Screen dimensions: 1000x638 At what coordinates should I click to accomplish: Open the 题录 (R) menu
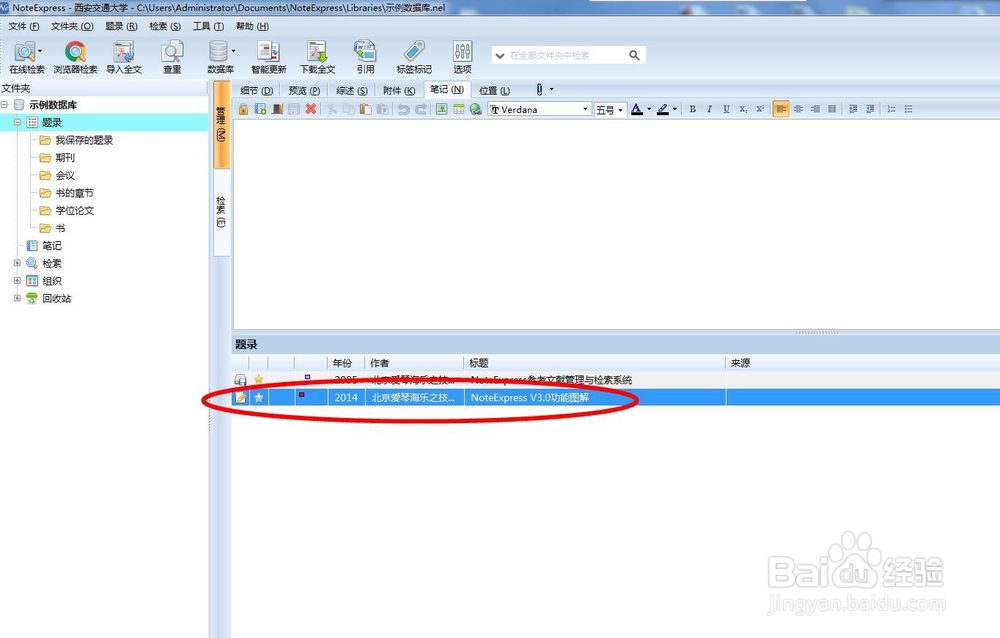point(121,26)
